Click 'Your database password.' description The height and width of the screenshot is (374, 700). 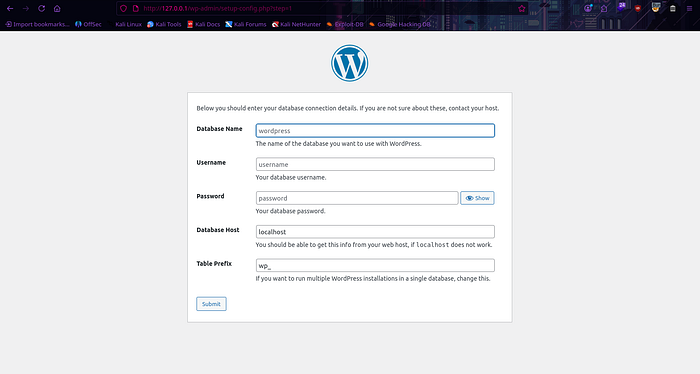point(290,211)
